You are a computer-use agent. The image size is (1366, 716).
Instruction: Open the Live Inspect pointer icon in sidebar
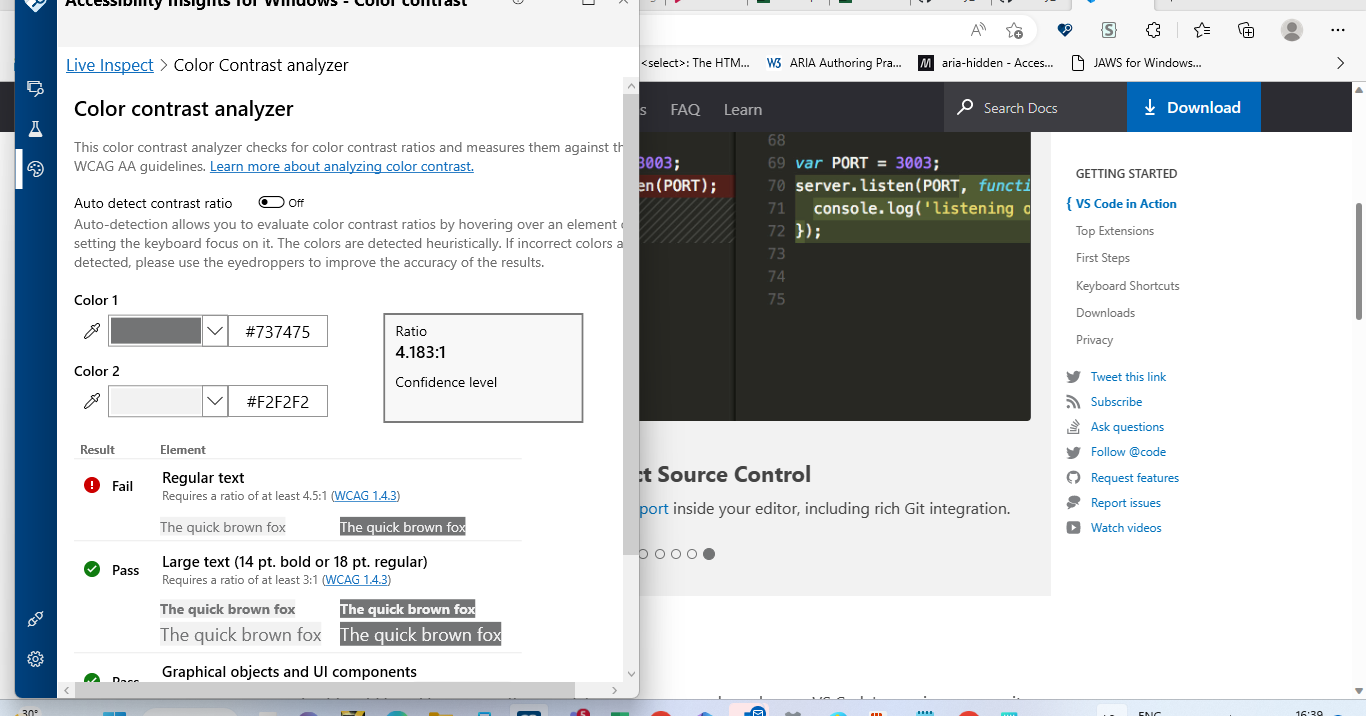37,88
